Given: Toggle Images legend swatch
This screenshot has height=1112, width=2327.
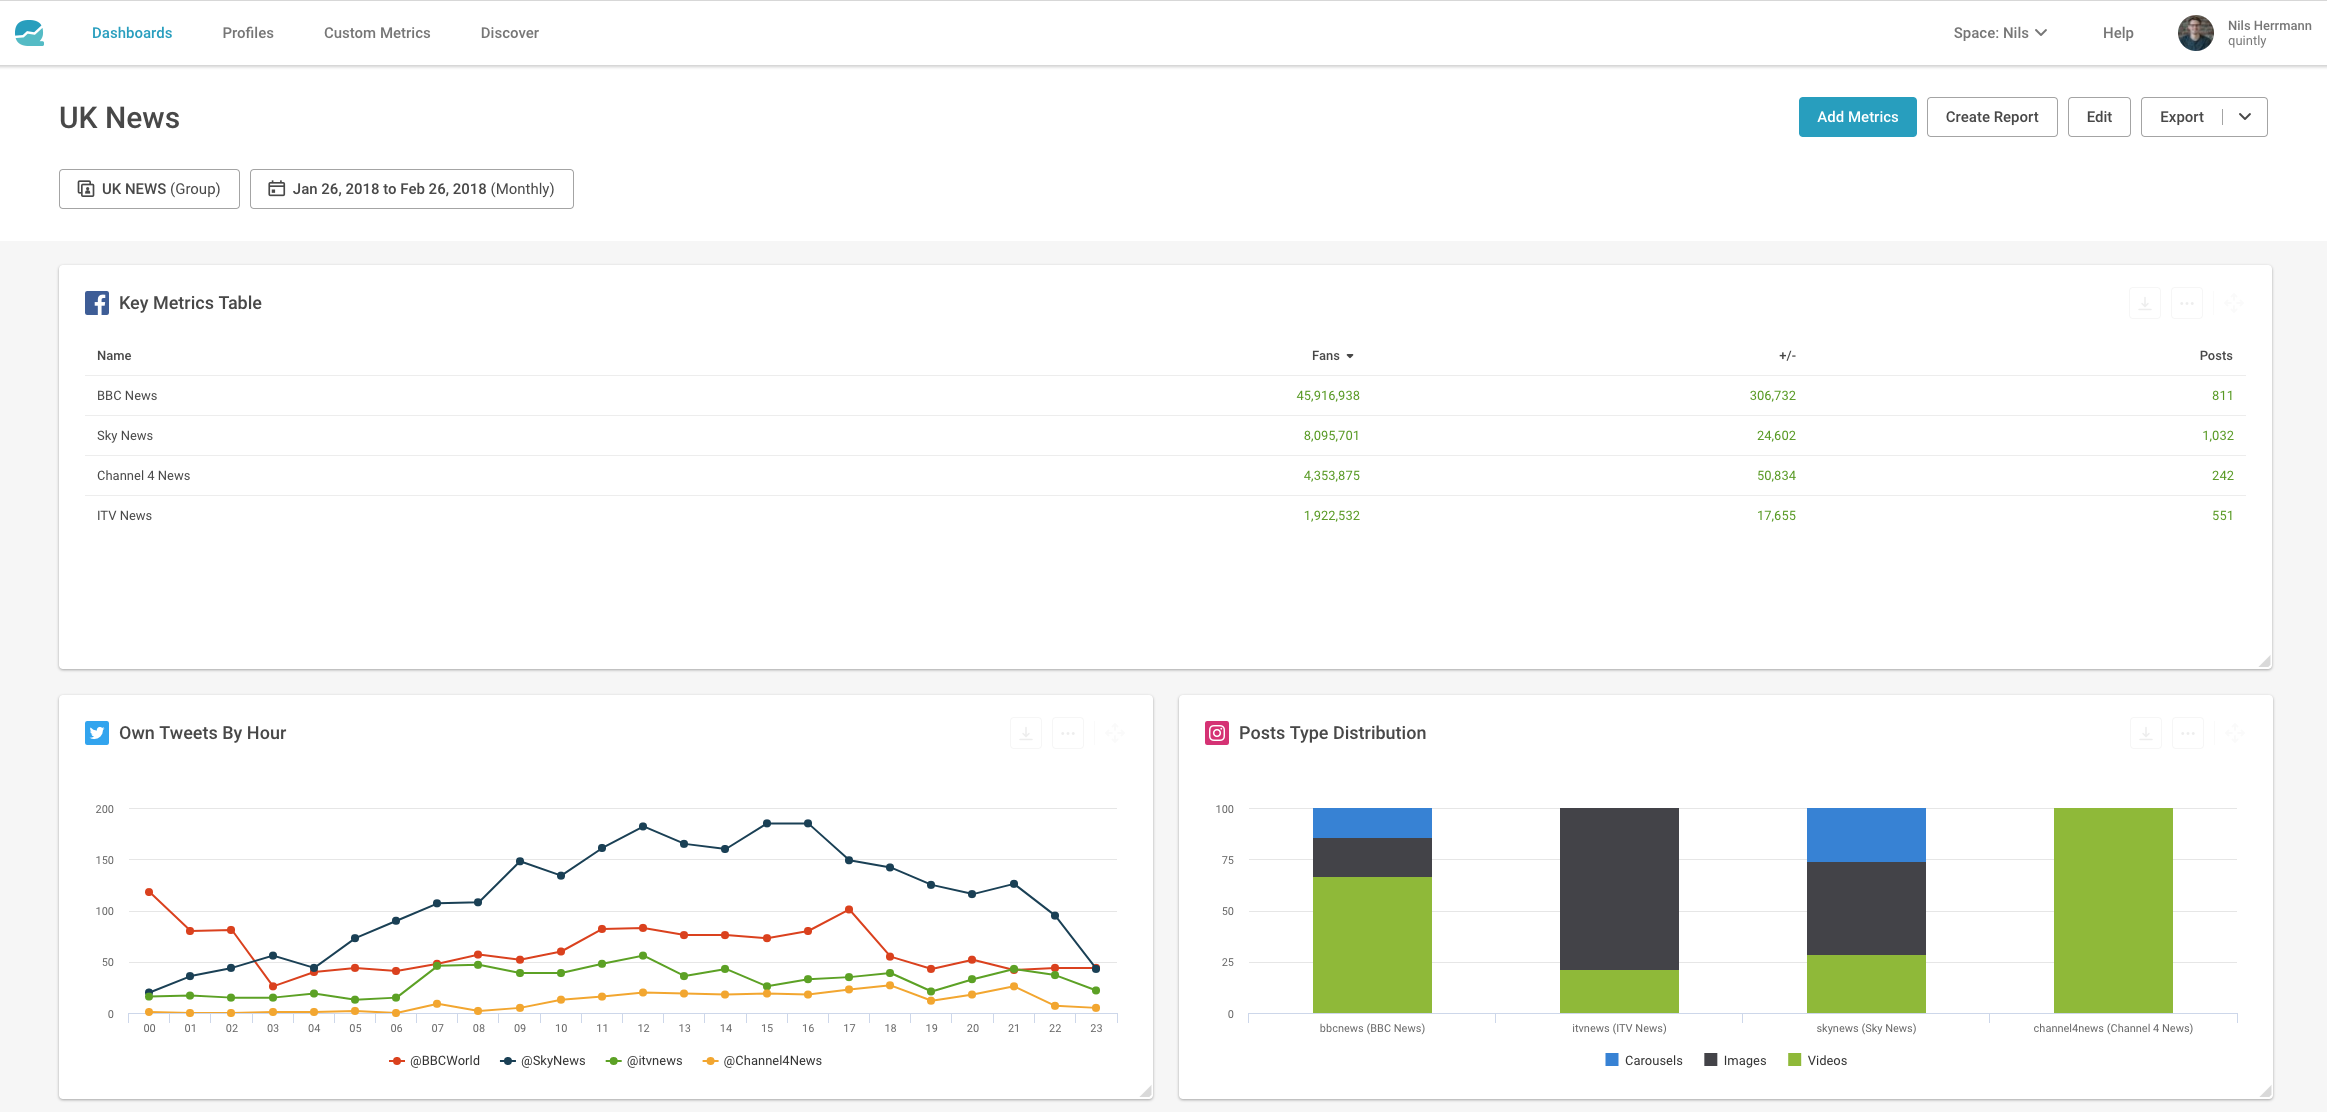Looking at the screenshot, I should click(1711, 1060).
